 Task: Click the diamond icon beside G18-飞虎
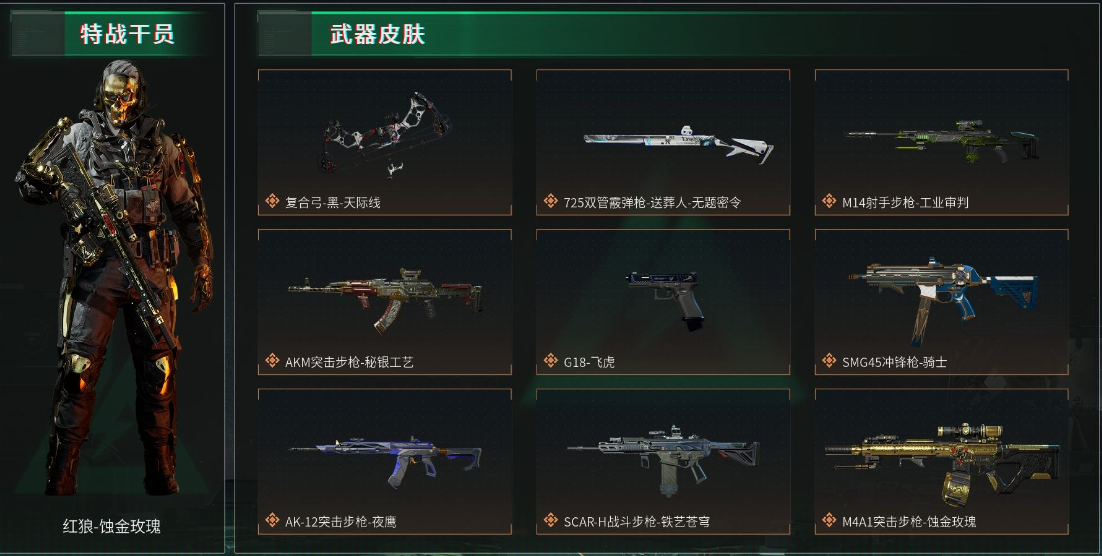click(551, 361)
